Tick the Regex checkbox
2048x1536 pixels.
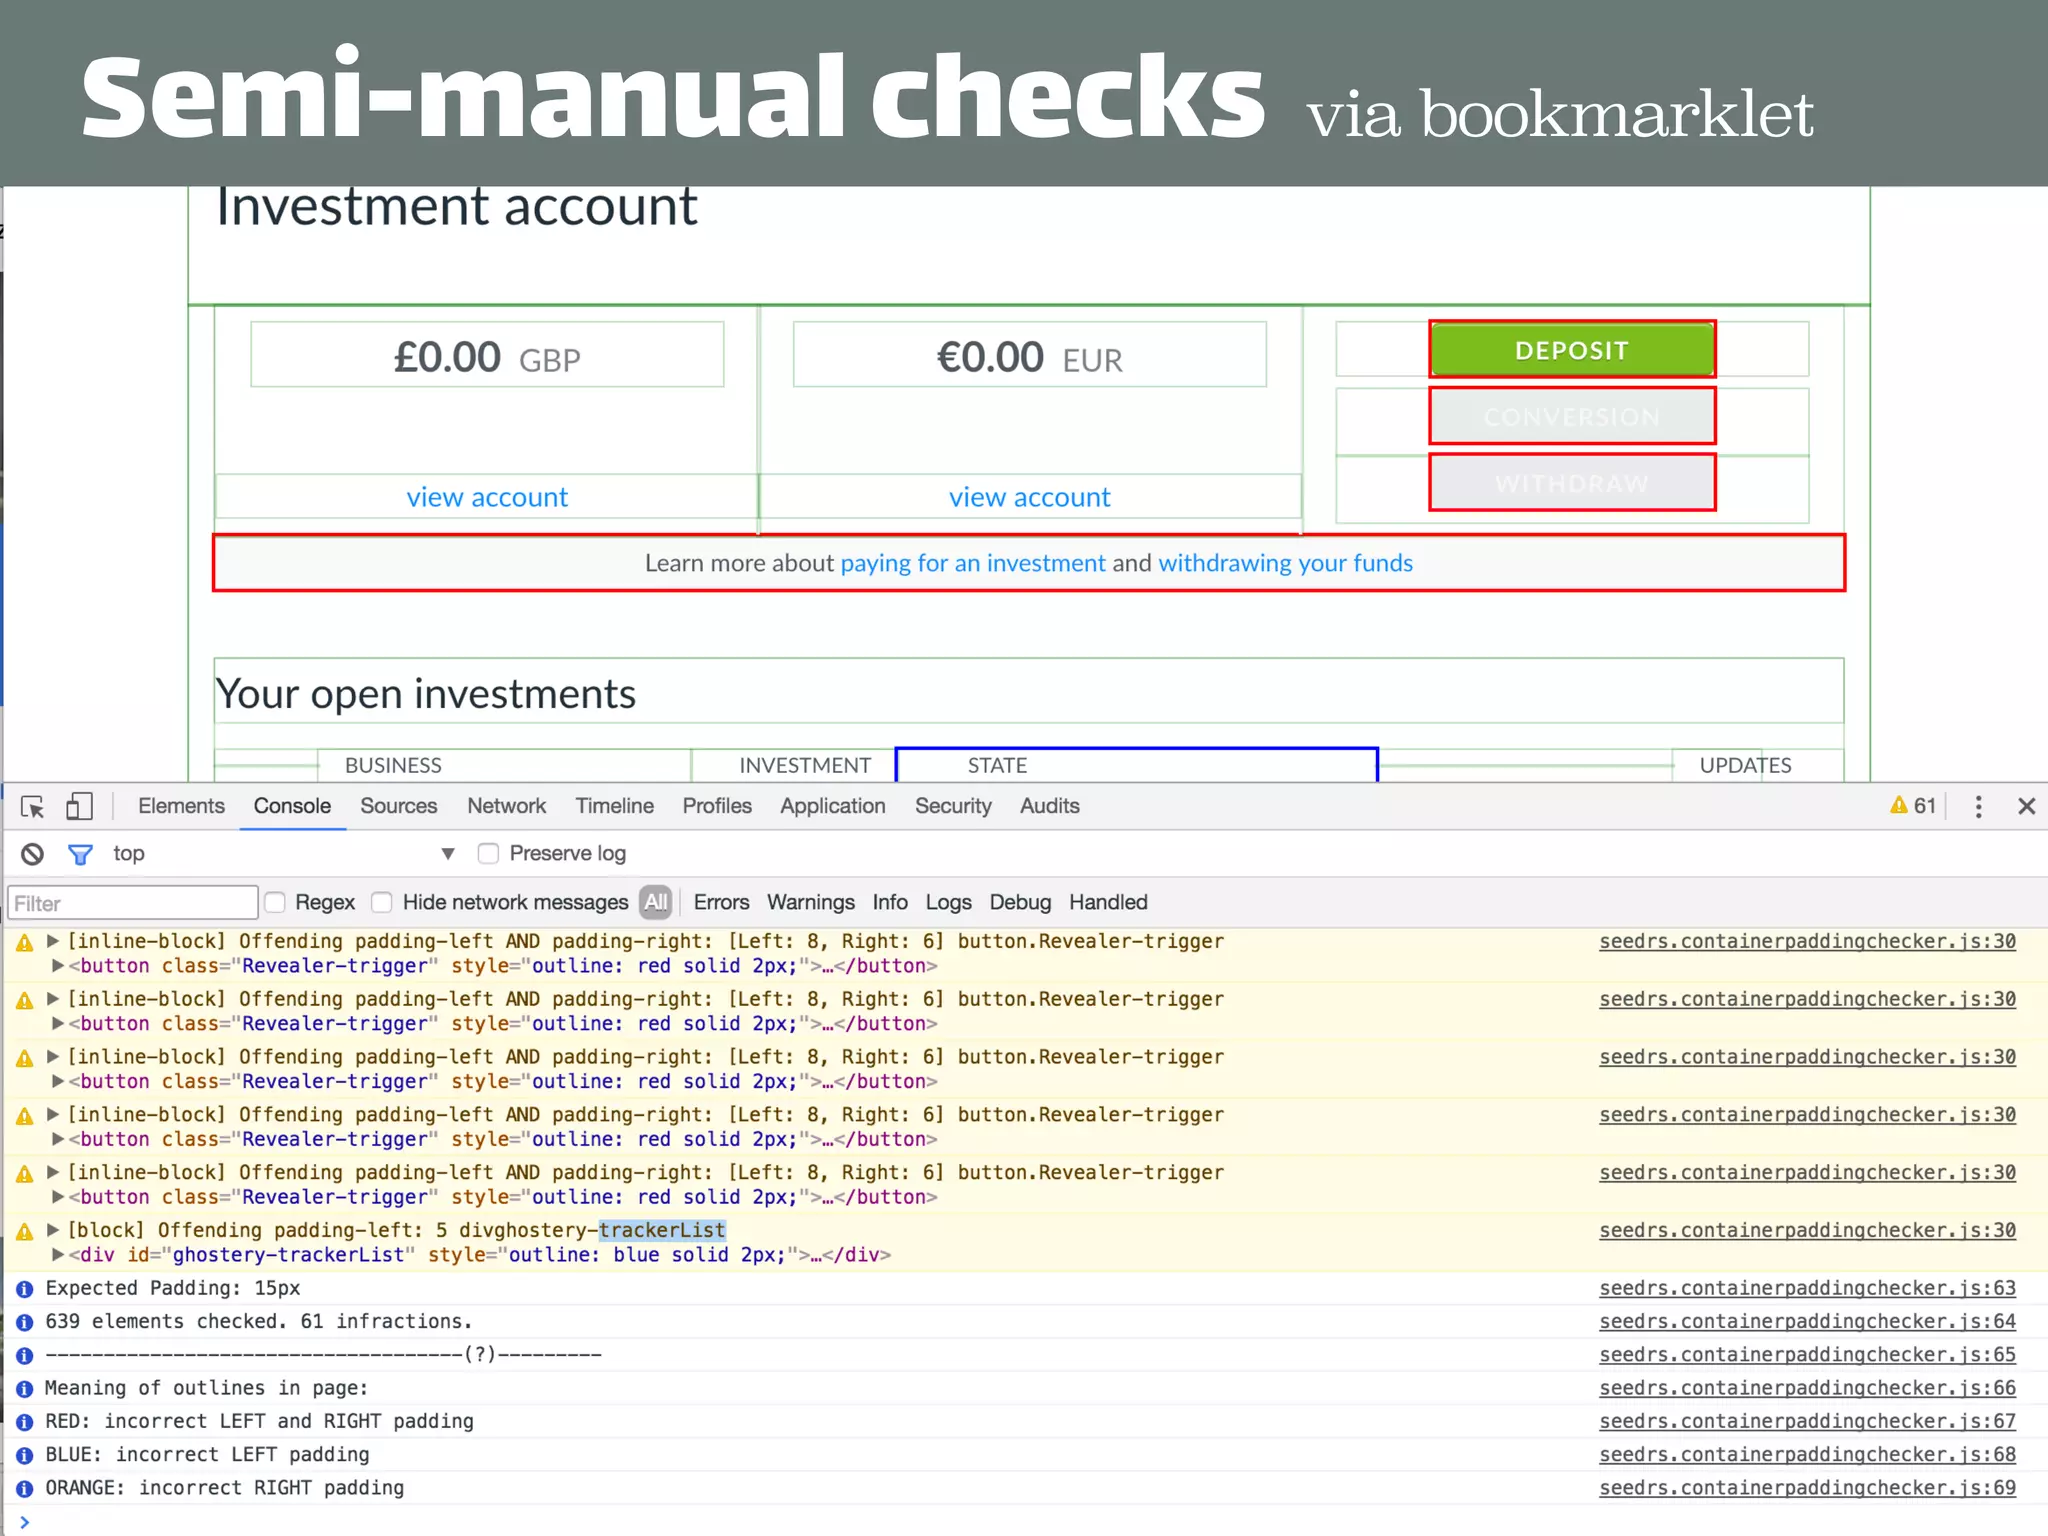pos(276,903)
